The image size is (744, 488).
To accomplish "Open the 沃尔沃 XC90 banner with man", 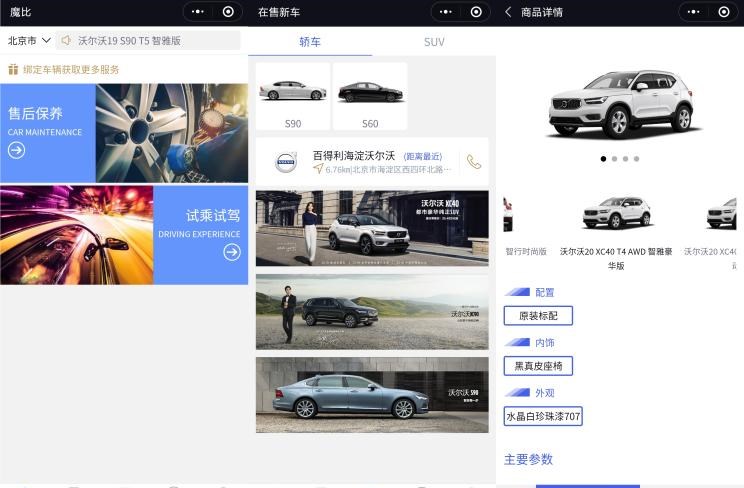I will pos(372,312).
